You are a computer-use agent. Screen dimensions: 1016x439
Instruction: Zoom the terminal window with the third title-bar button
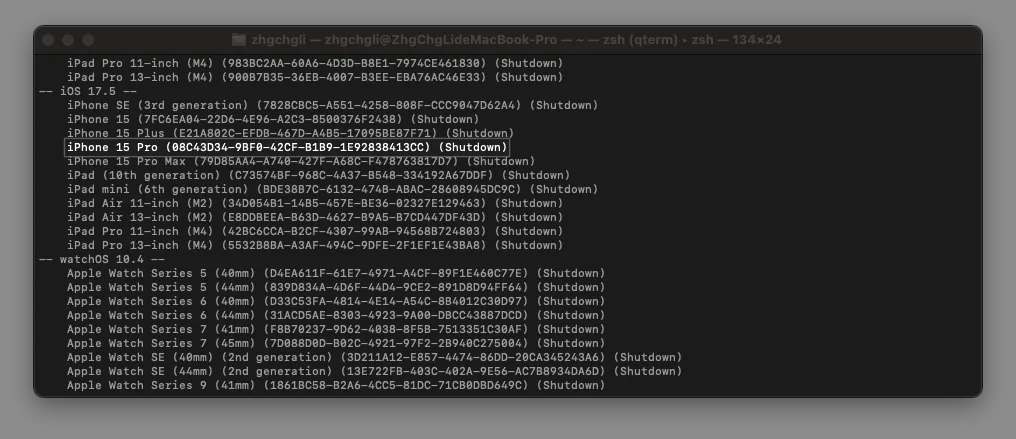[x=89, y=40]
